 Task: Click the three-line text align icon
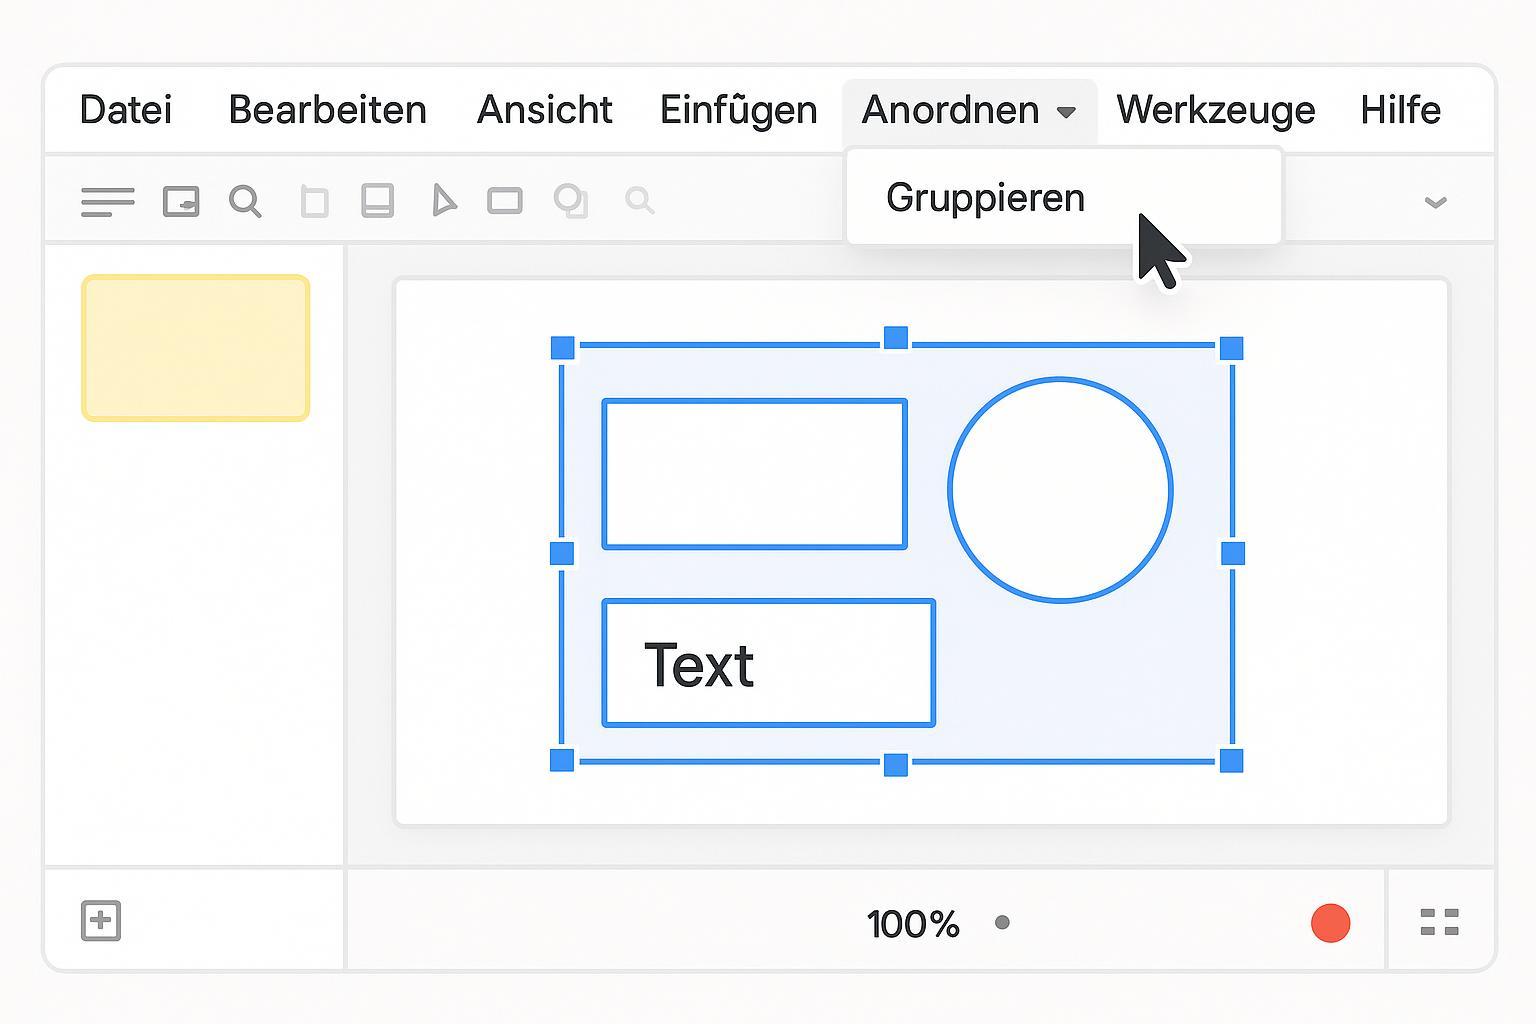[x=107, y=202]
